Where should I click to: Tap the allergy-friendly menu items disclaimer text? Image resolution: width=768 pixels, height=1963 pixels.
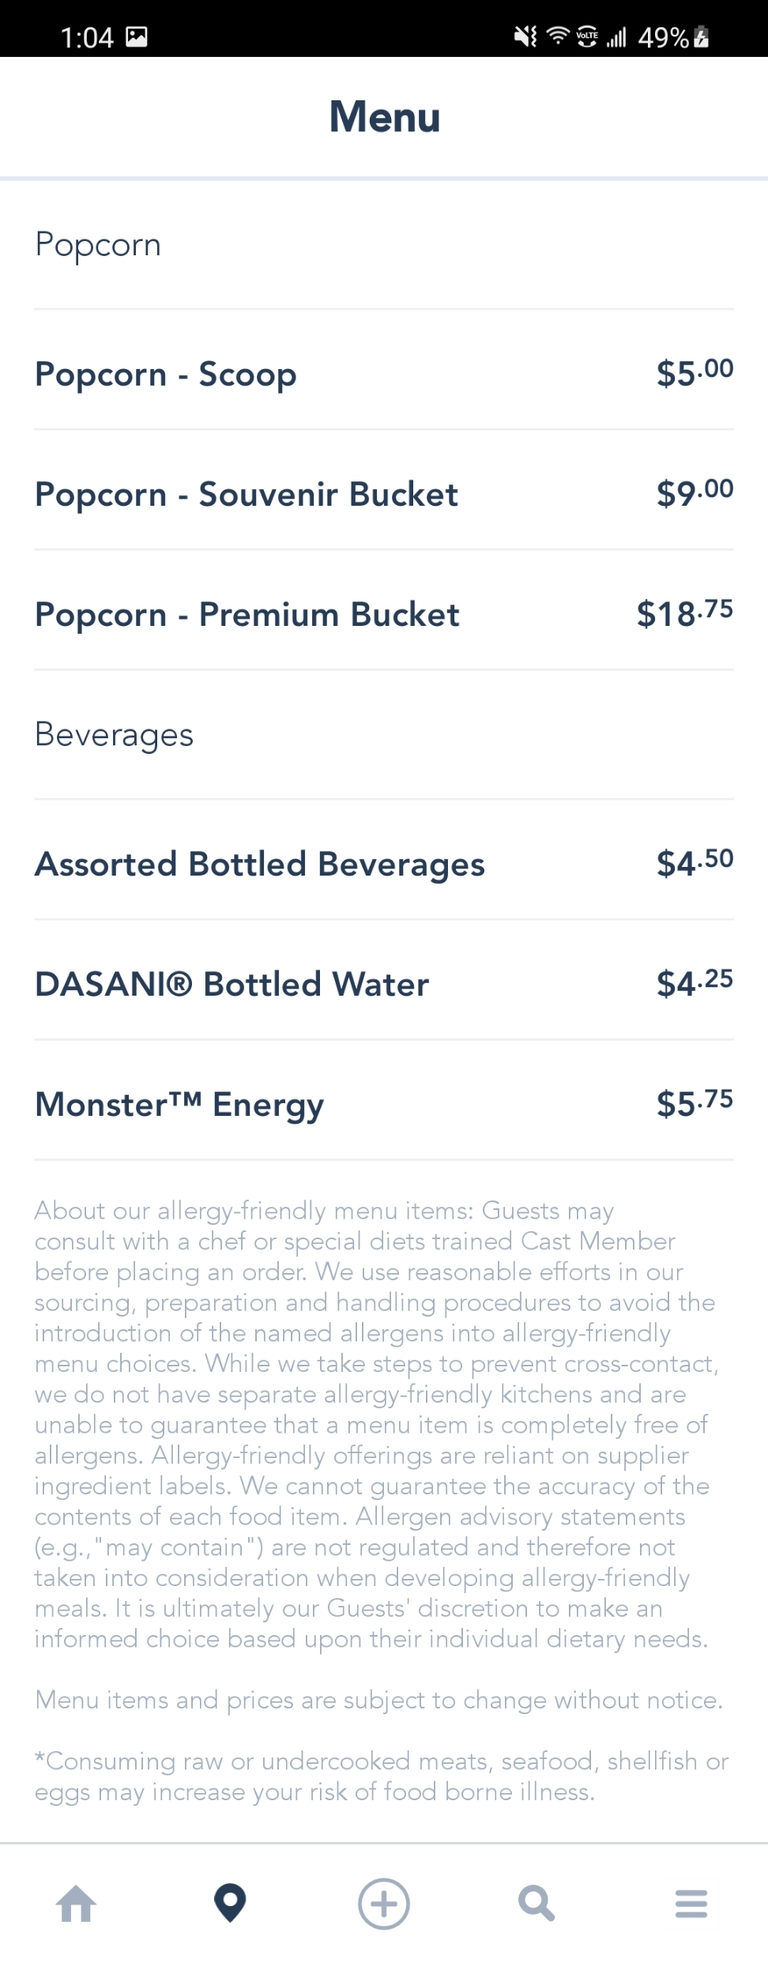pyautogui.click(x=375, y=1424)
